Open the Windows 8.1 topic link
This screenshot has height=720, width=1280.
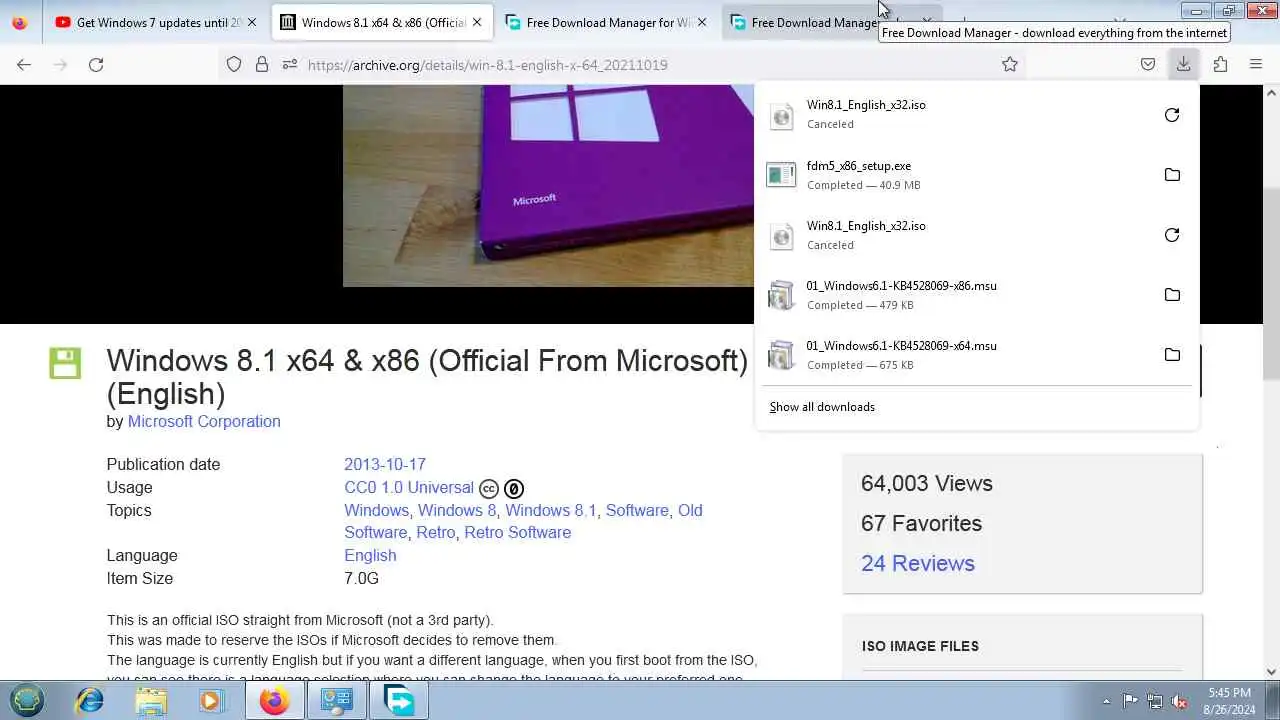(550, 510)
